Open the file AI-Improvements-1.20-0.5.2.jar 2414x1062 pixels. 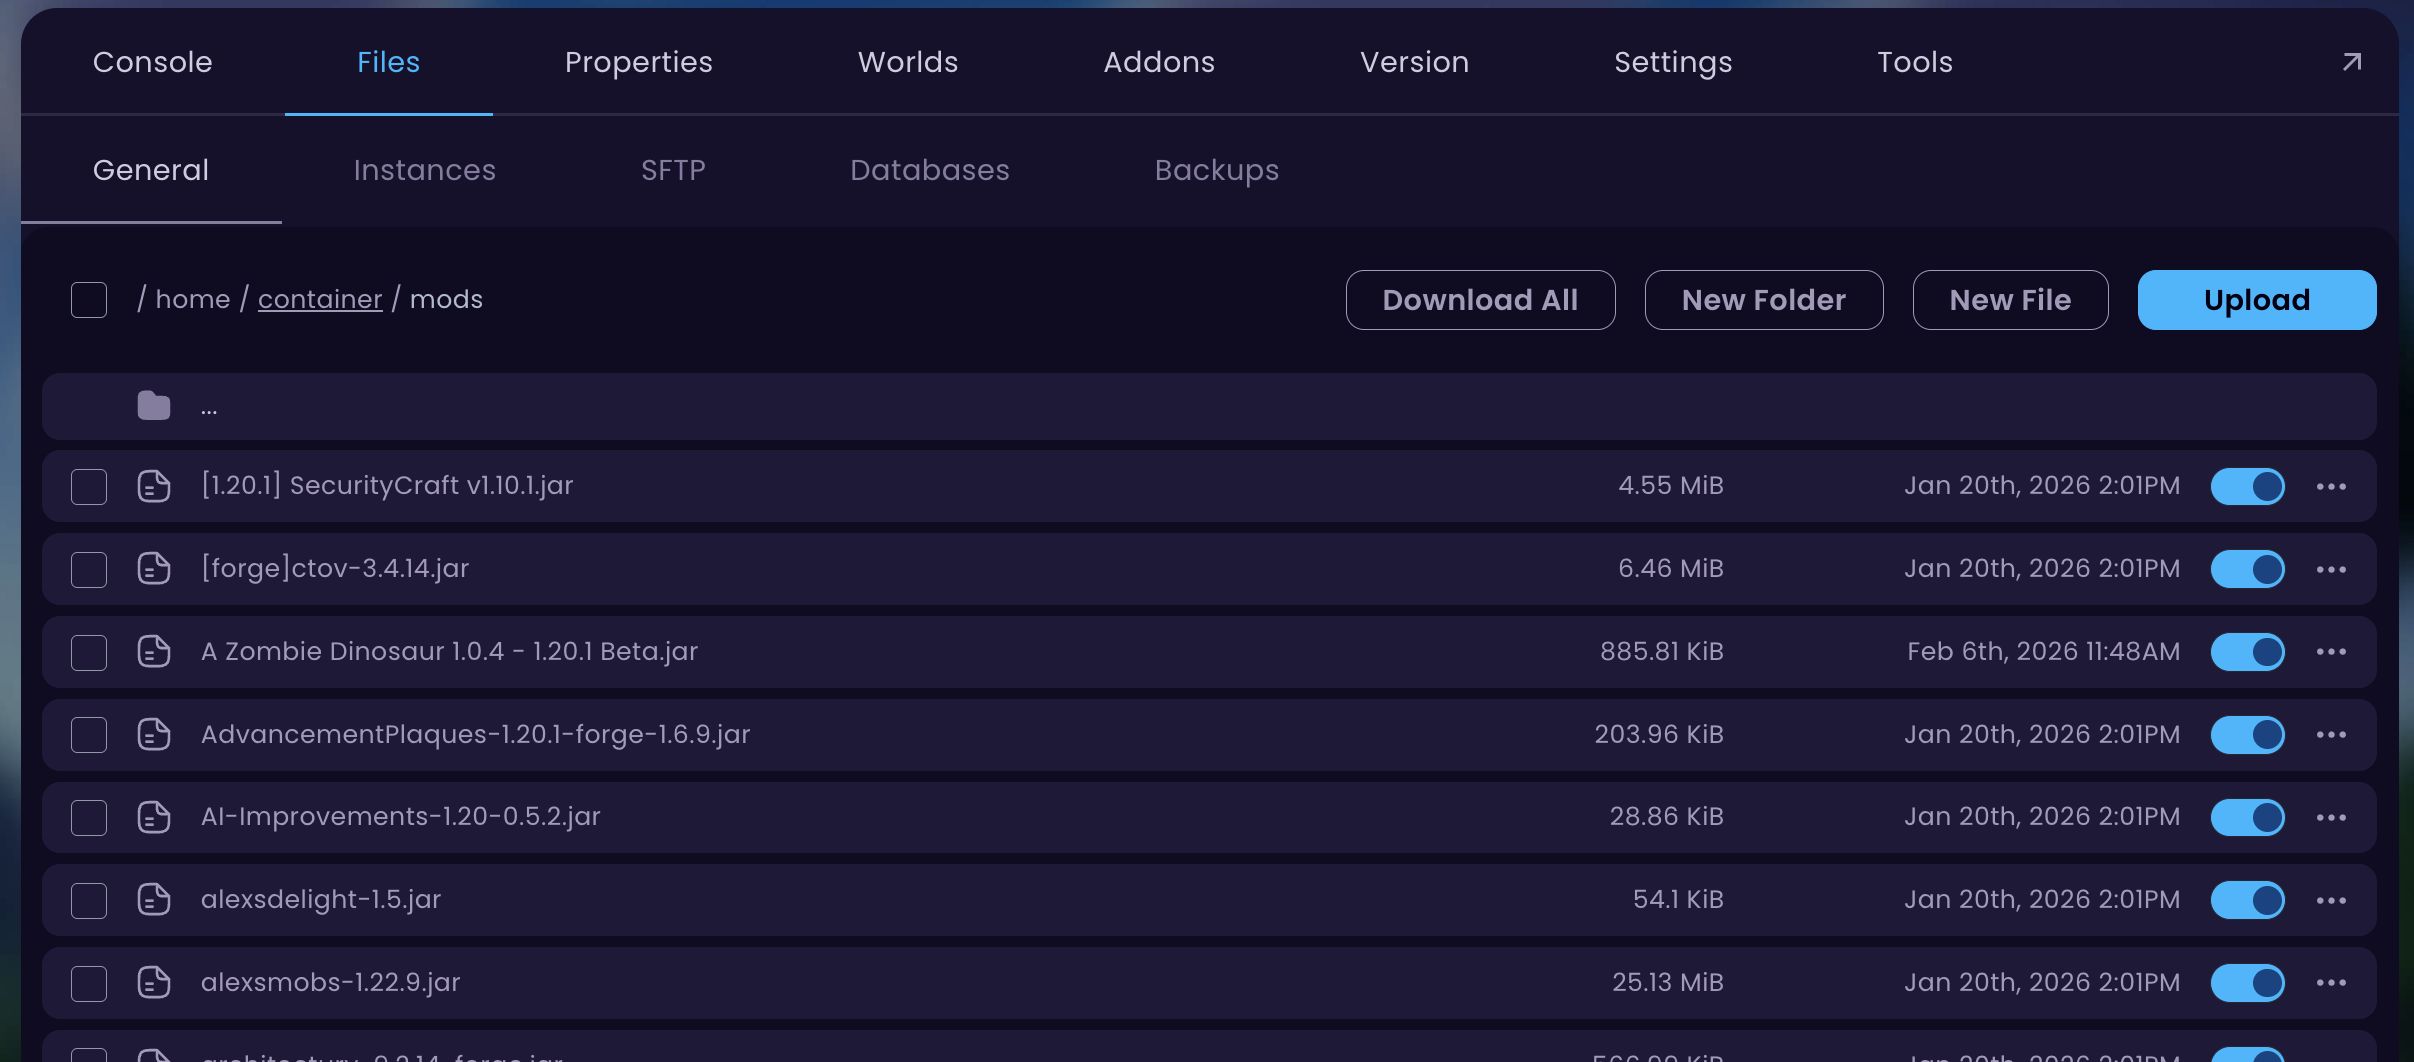tap(400, 817)
